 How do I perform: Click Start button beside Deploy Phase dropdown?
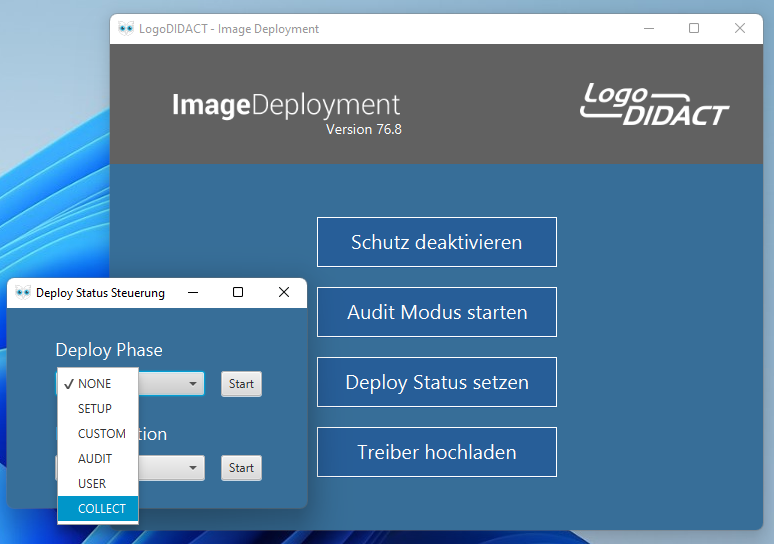pos(241,384)
